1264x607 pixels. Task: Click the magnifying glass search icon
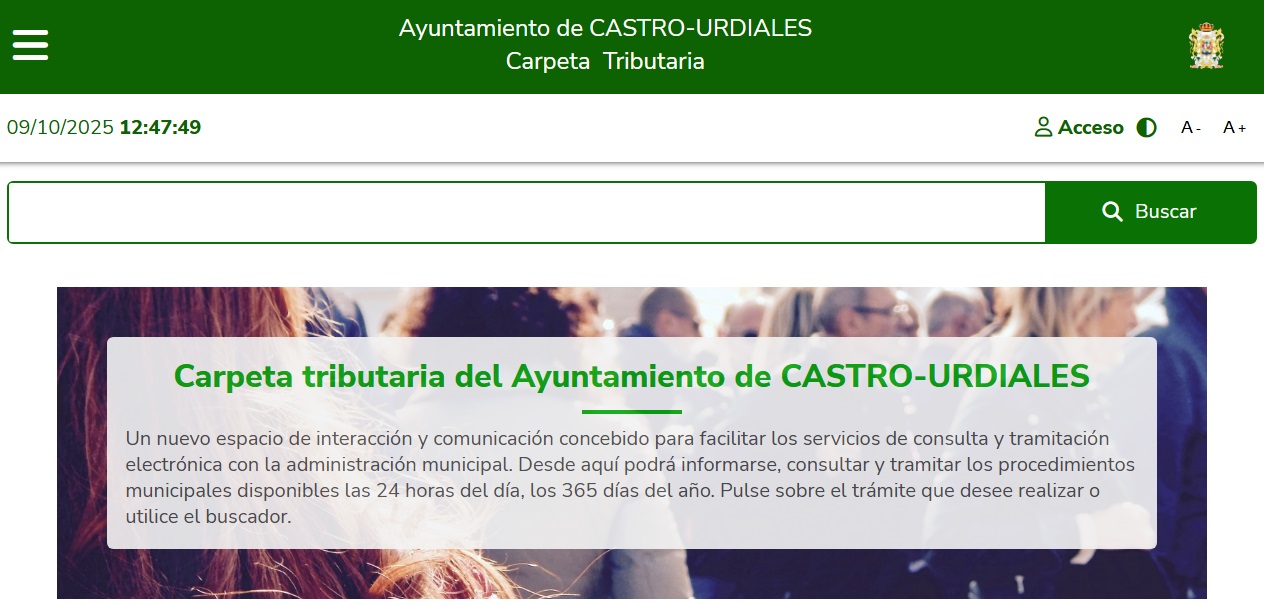coord(1112,211)
